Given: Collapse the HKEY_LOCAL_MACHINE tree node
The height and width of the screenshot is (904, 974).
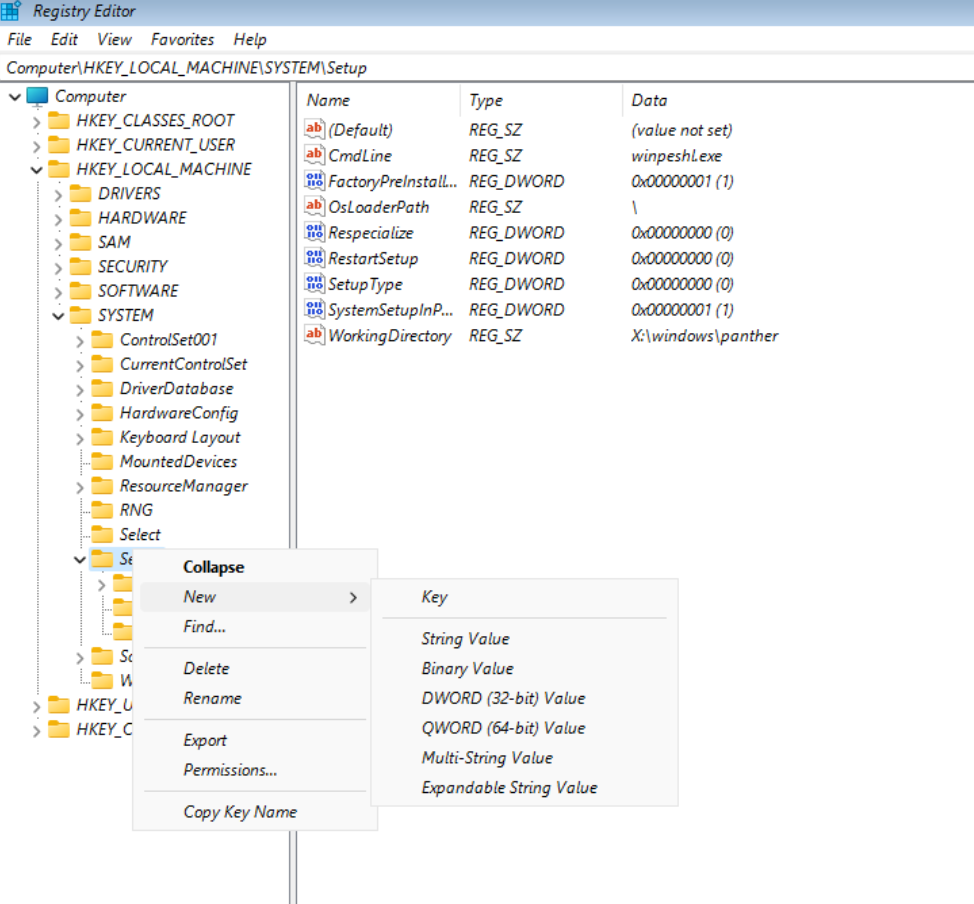Looking at the screenshot, I should (x=37, y=170).
